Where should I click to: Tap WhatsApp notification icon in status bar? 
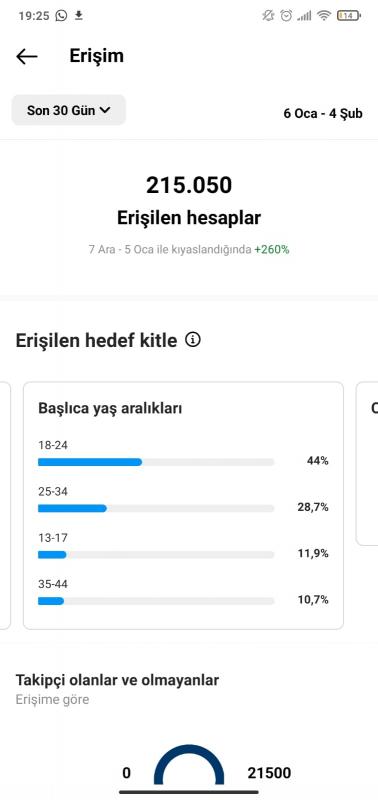tap(61, 16)
